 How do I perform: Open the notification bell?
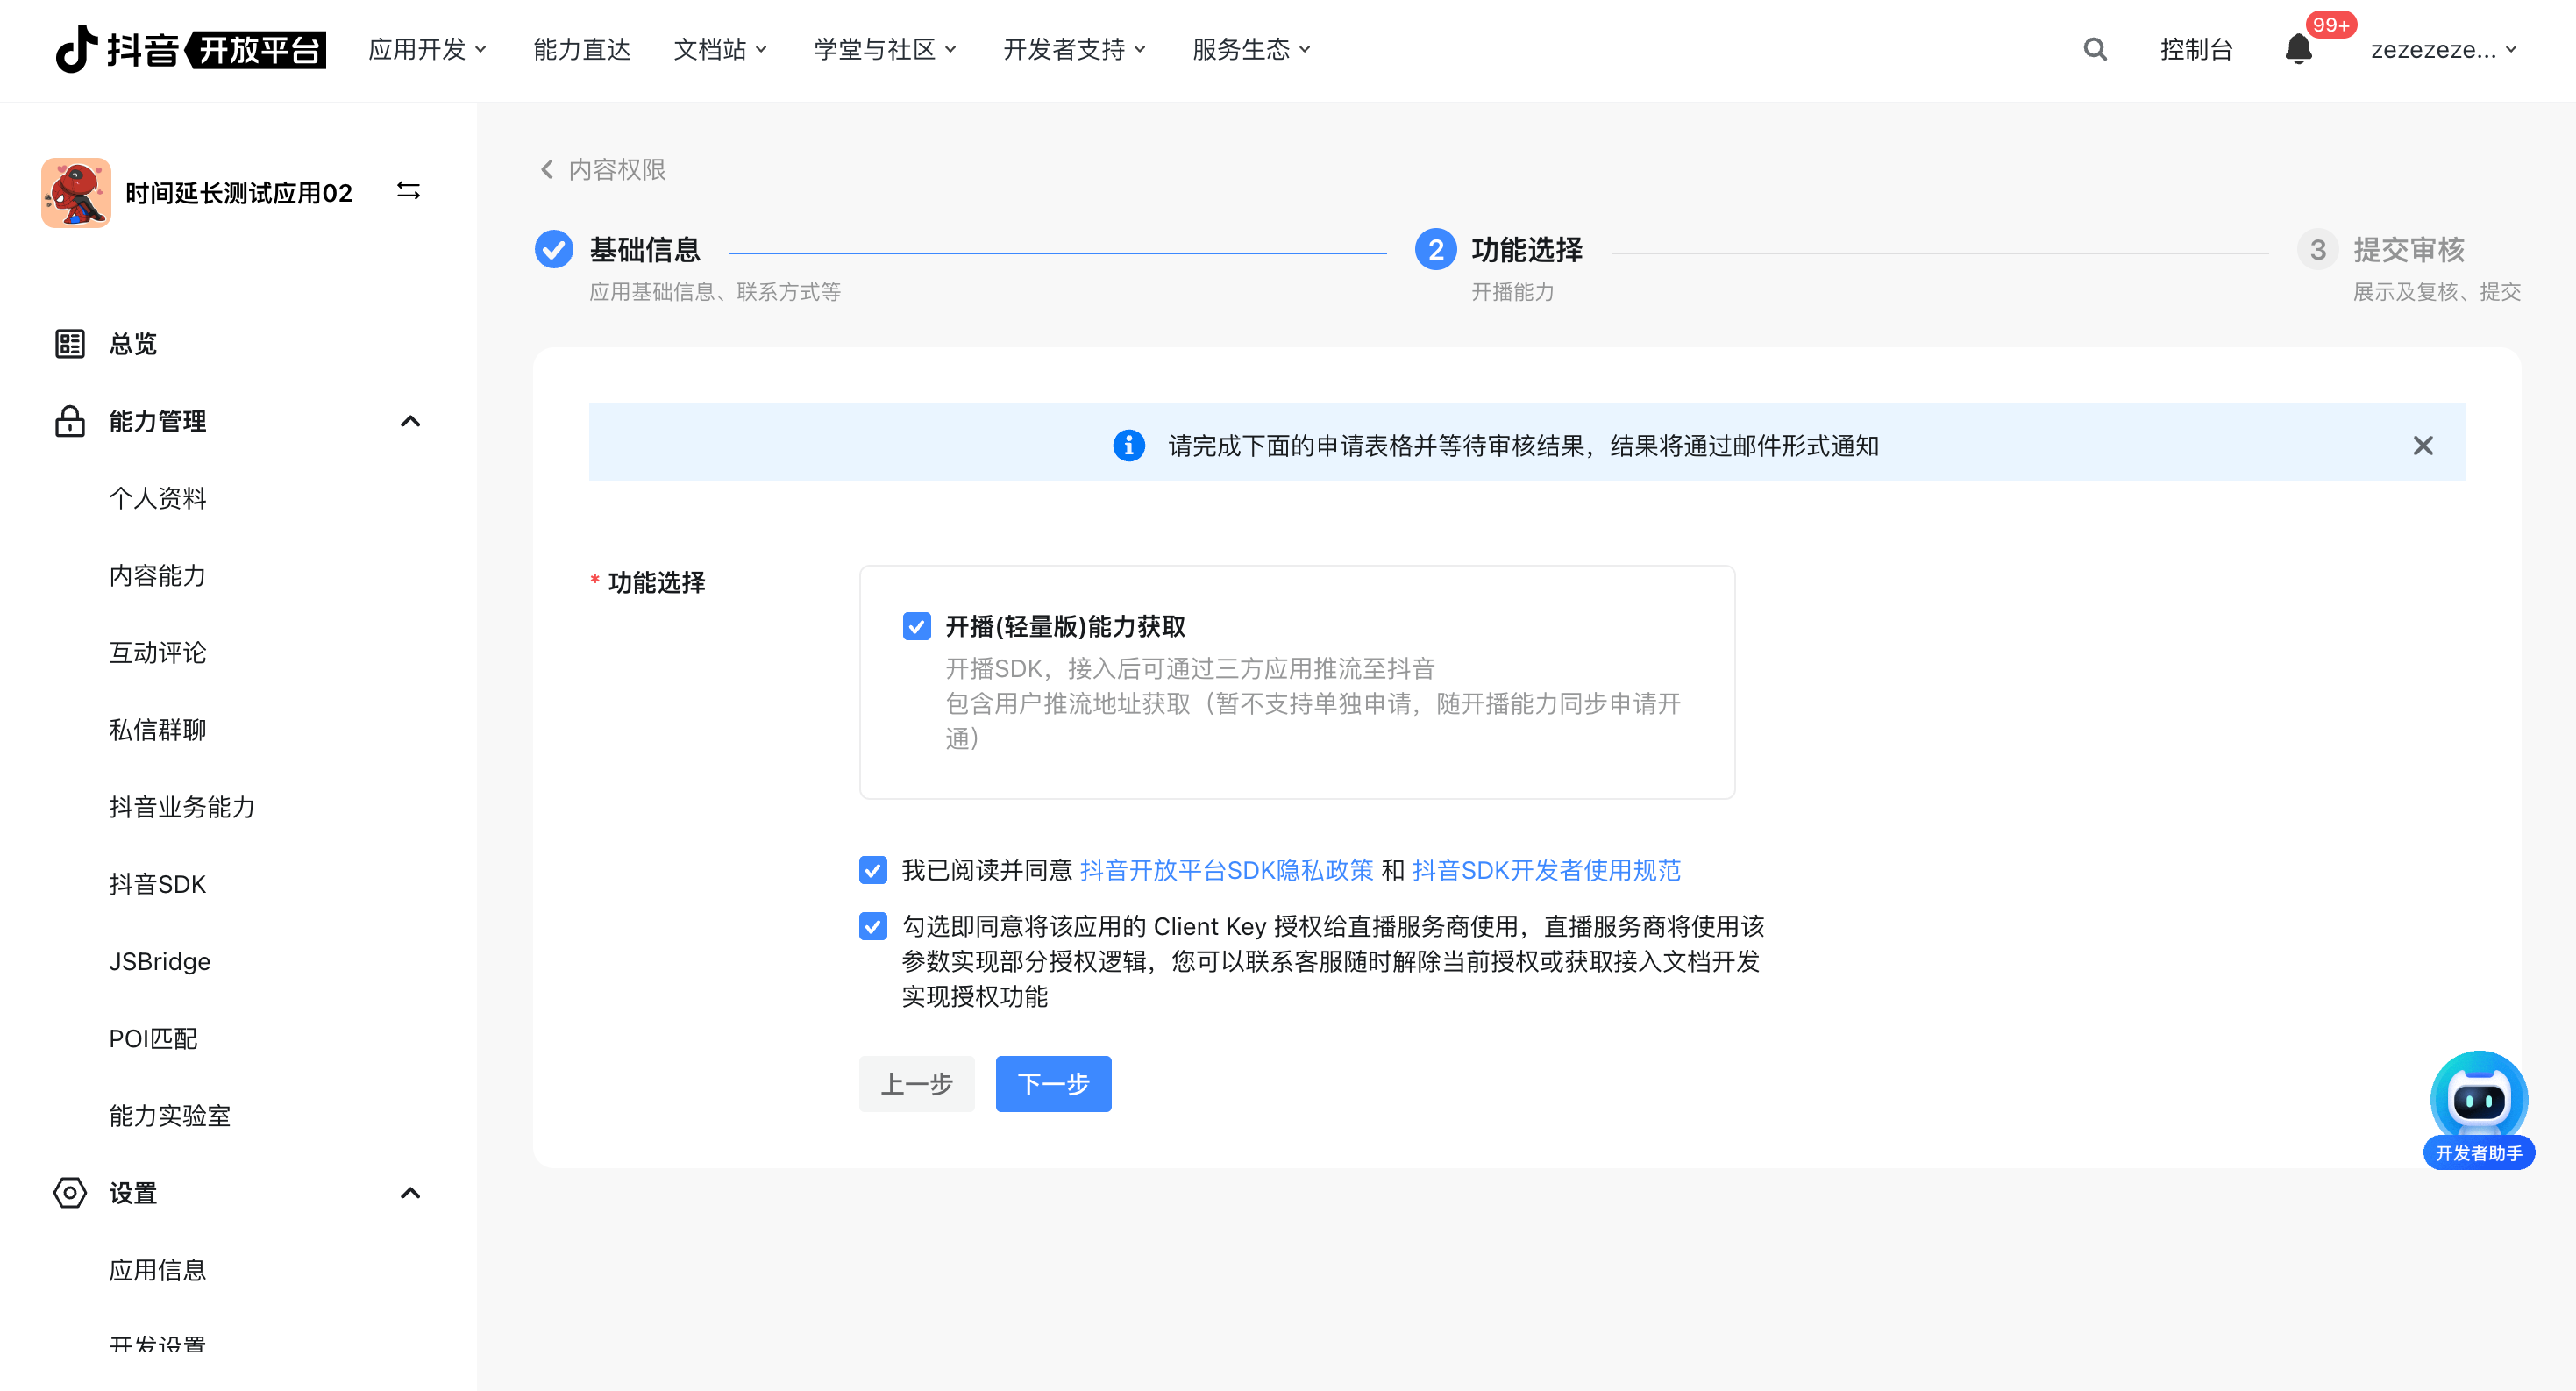click(x=2298, y=49)
